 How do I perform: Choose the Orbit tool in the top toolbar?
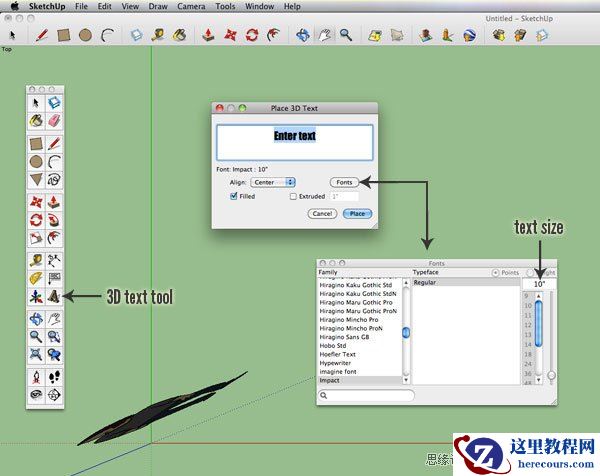pos(303,35)
